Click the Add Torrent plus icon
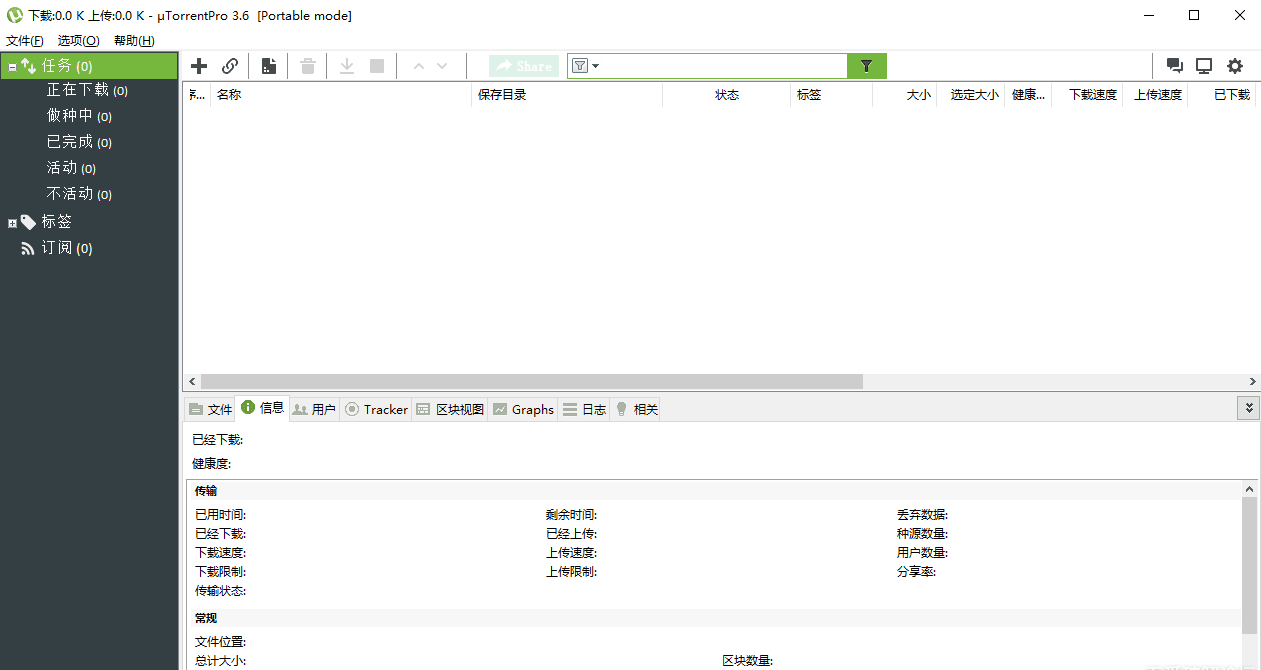 198,65
